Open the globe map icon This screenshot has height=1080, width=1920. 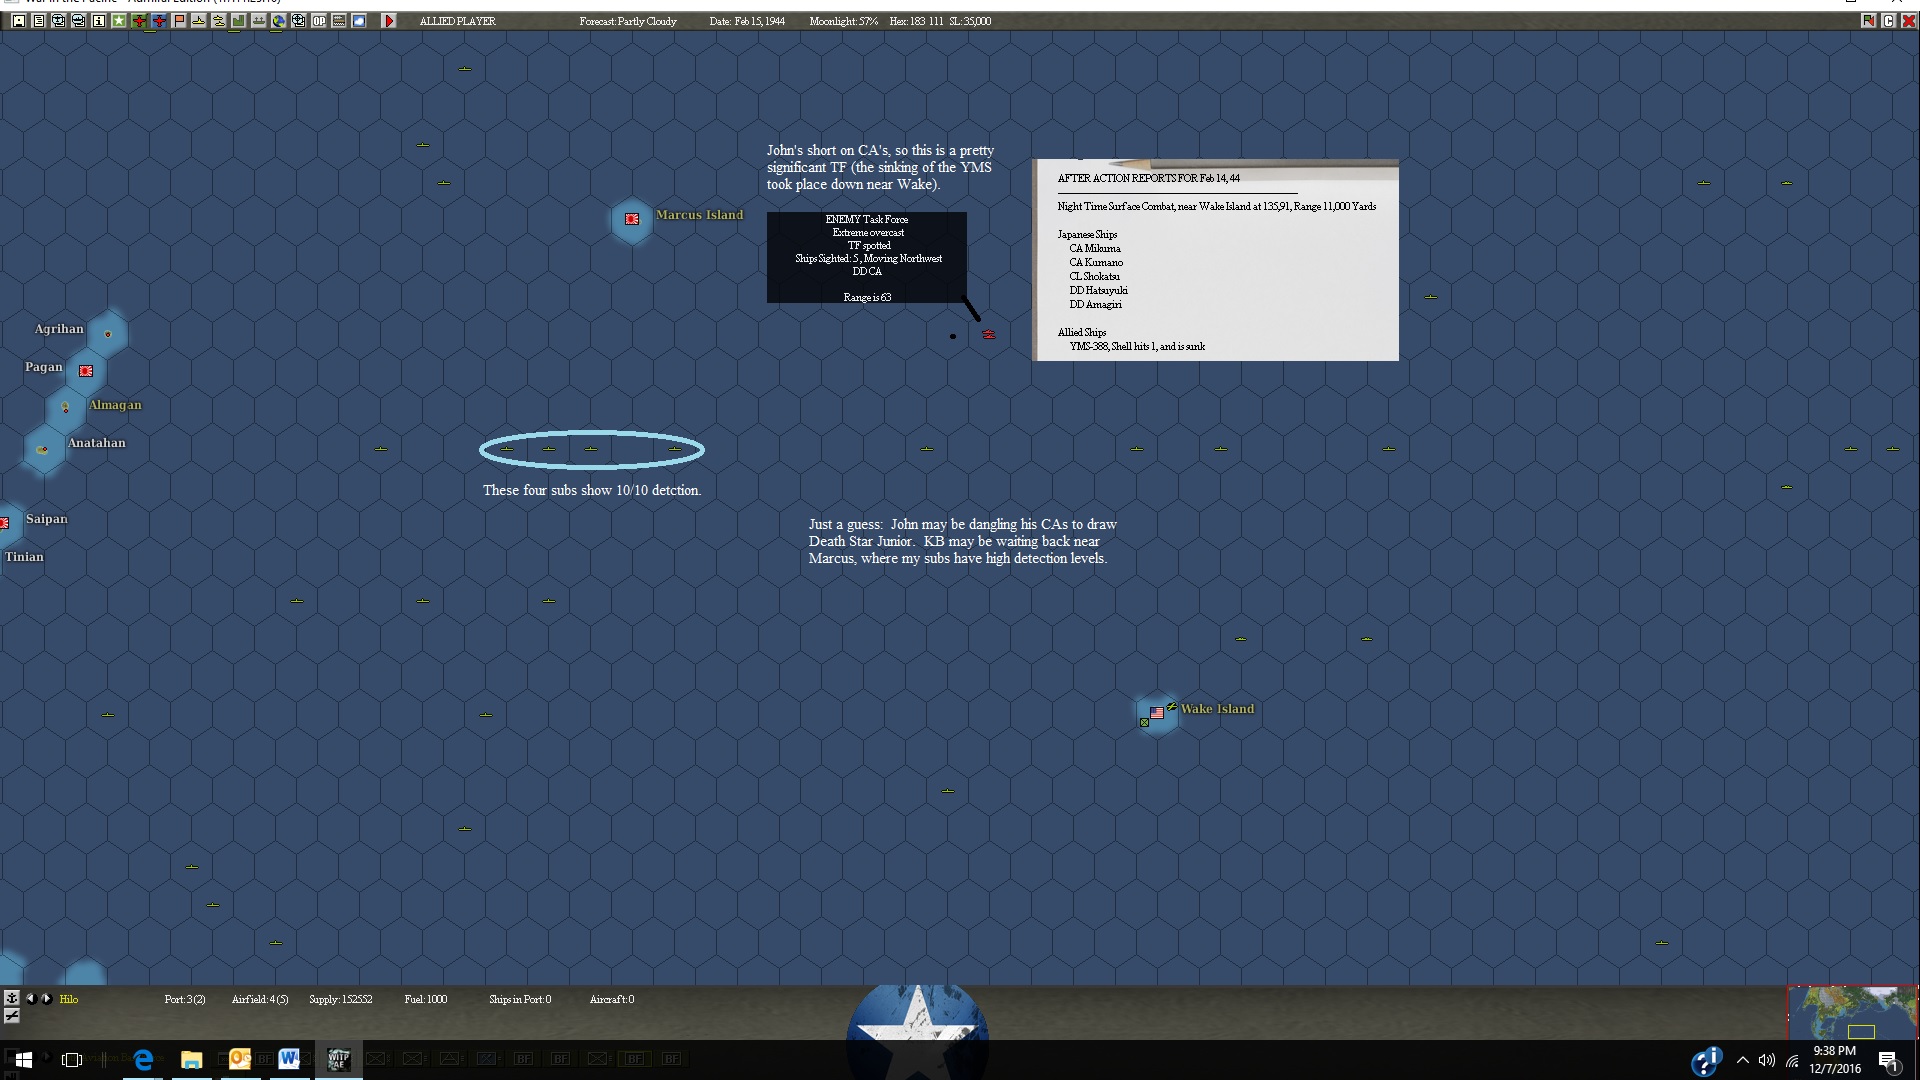point(279,21)
